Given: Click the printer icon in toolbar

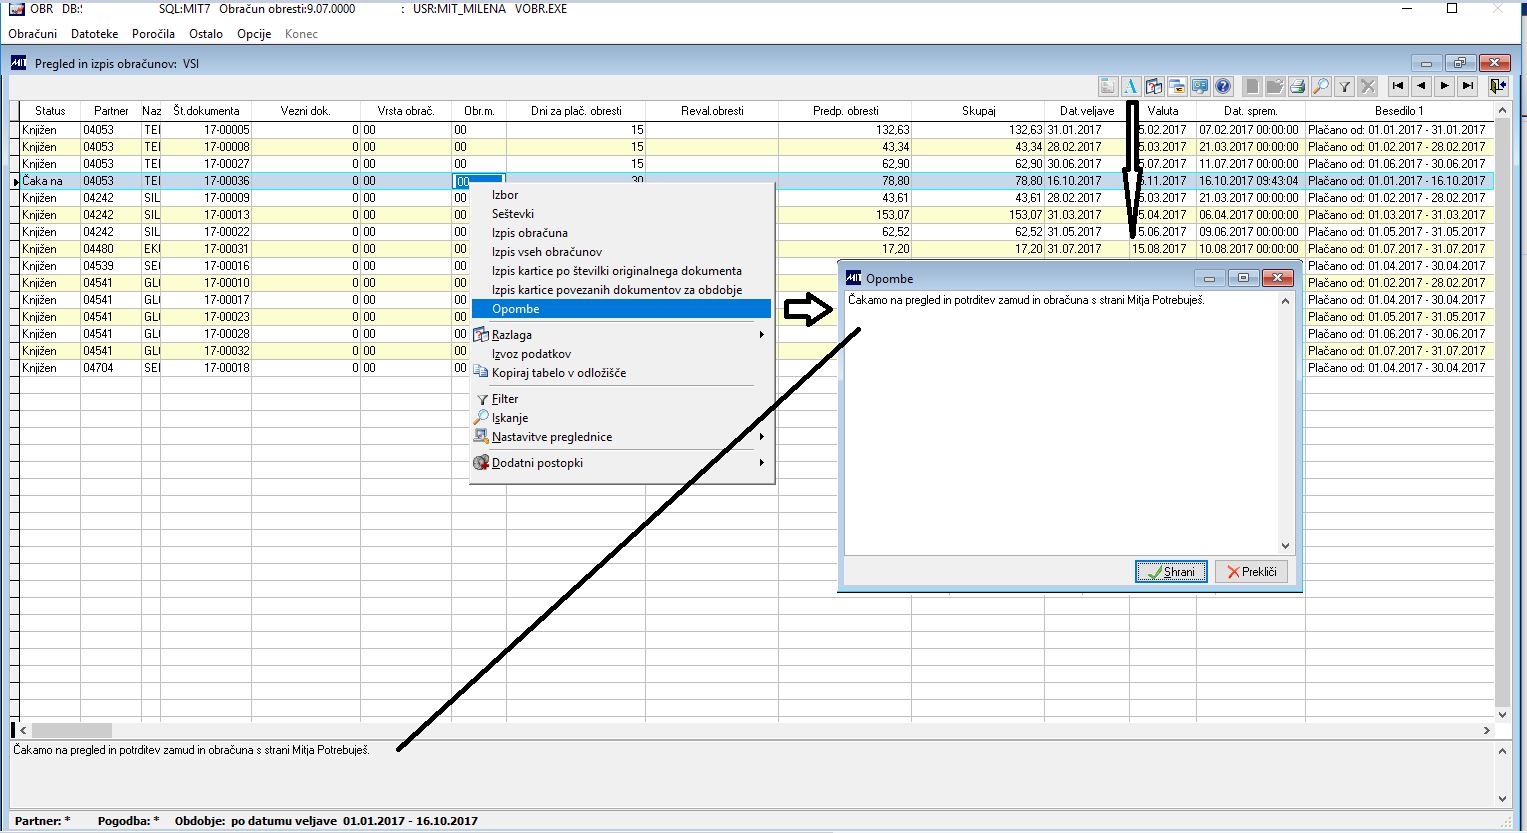Looking at the screenshot, I should [1297, 86].
